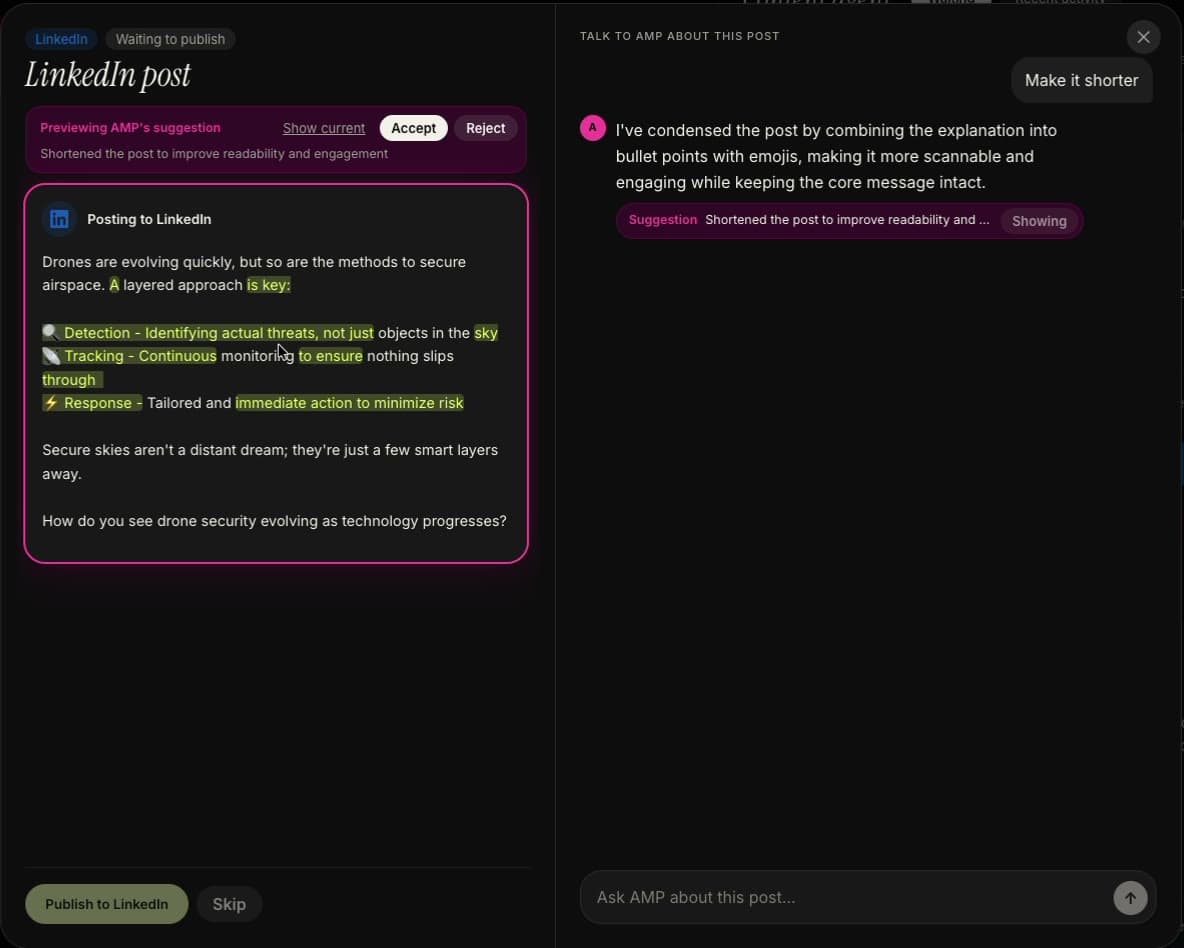Click the magnifying glass emoji before Detection
This screenshot has height=948, width=1184.
tap(51, 332)
